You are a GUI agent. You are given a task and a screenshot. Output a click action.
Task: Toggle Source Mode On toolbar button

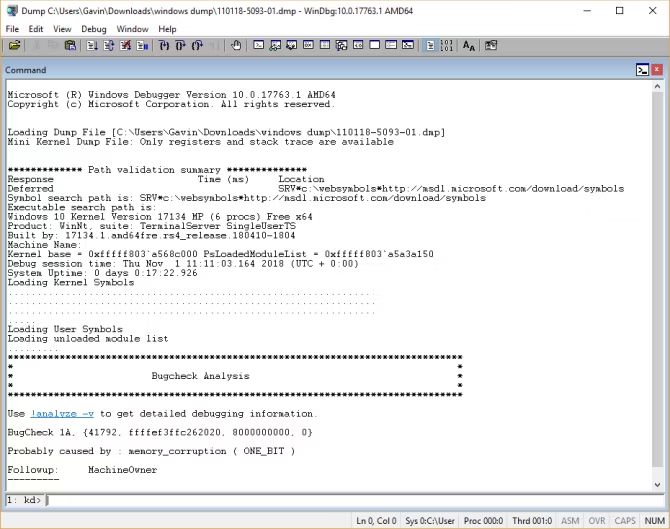[x=430, y=45]
